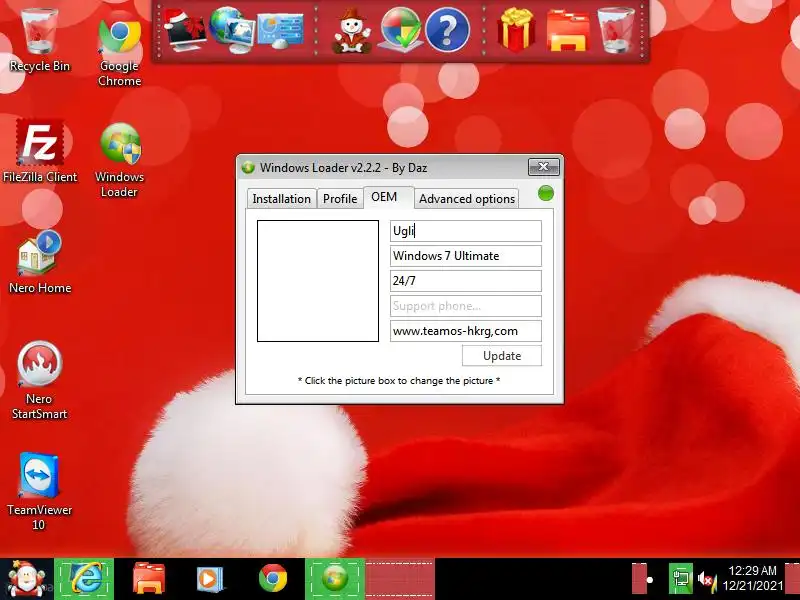Open Recycle Bin desktop icon
The width and height of the screenshot is (800, 600).
(x=39, y=41)
